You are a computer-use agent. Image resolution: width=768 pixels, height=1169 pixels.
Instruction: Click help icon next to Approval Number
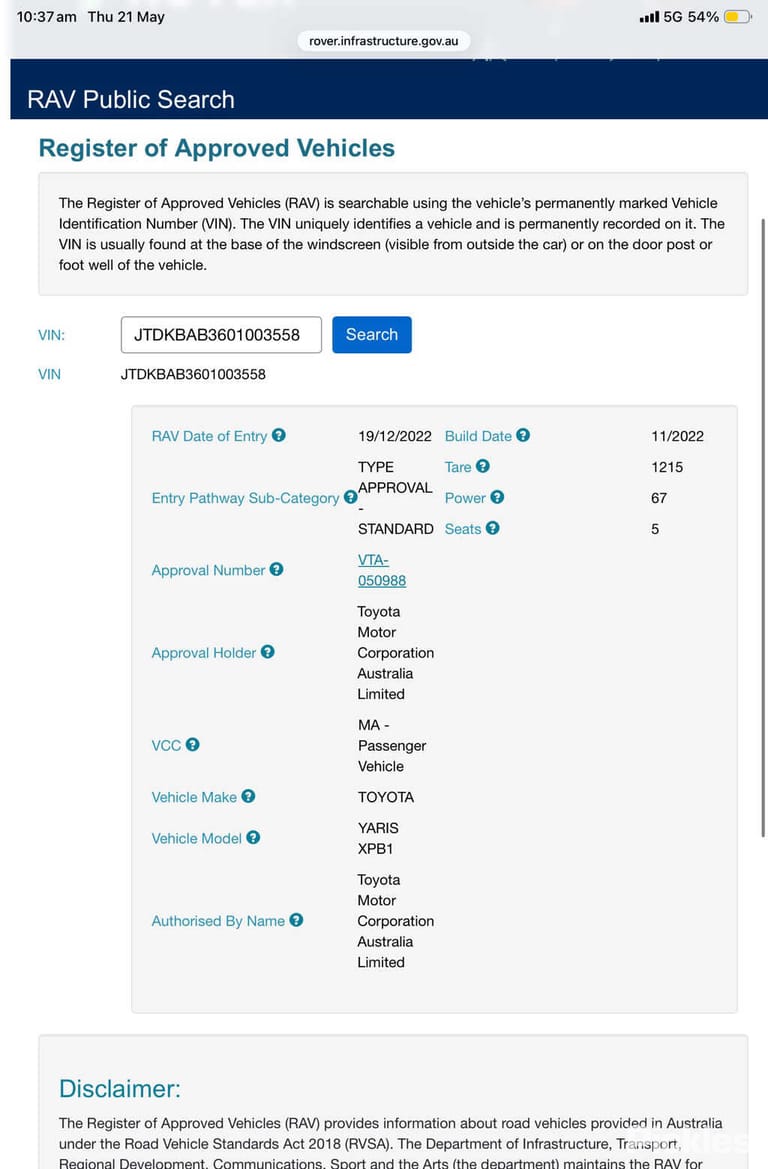pos(277,570)
